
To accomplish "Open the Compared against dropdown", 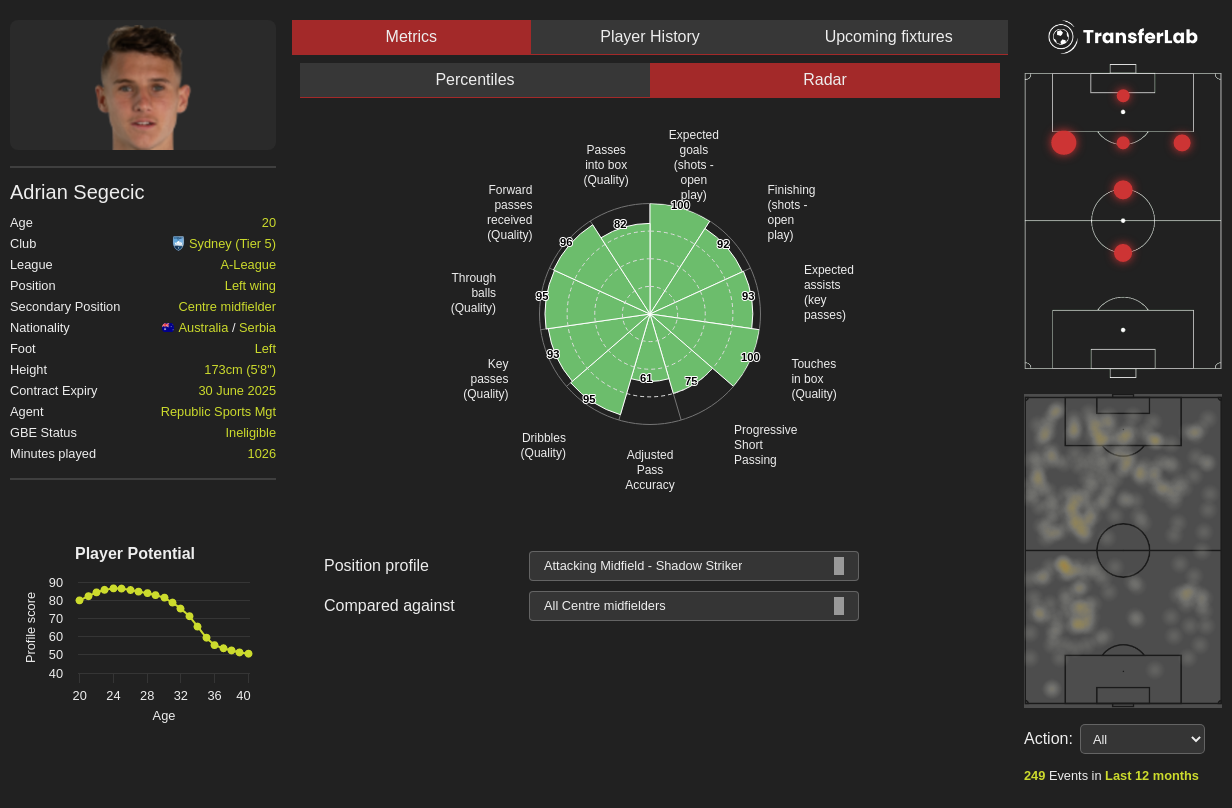I will [694, 606].
